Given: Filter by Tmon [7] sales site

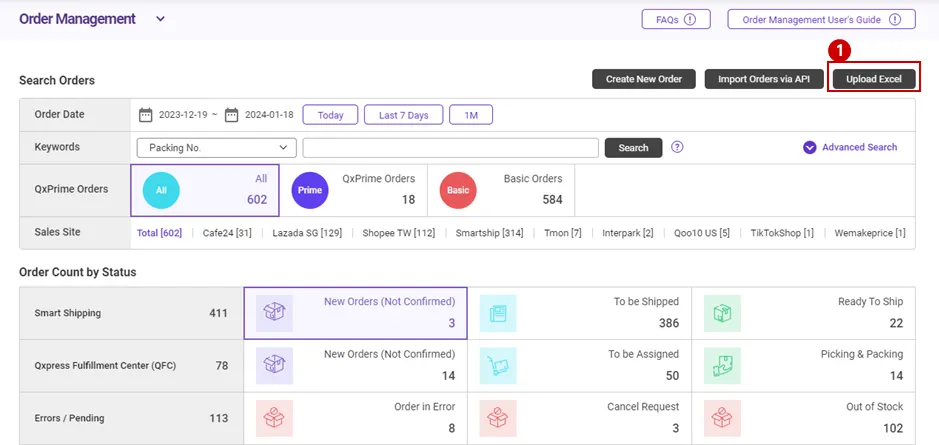Looking at the screenshot, I should coord(563,233).
